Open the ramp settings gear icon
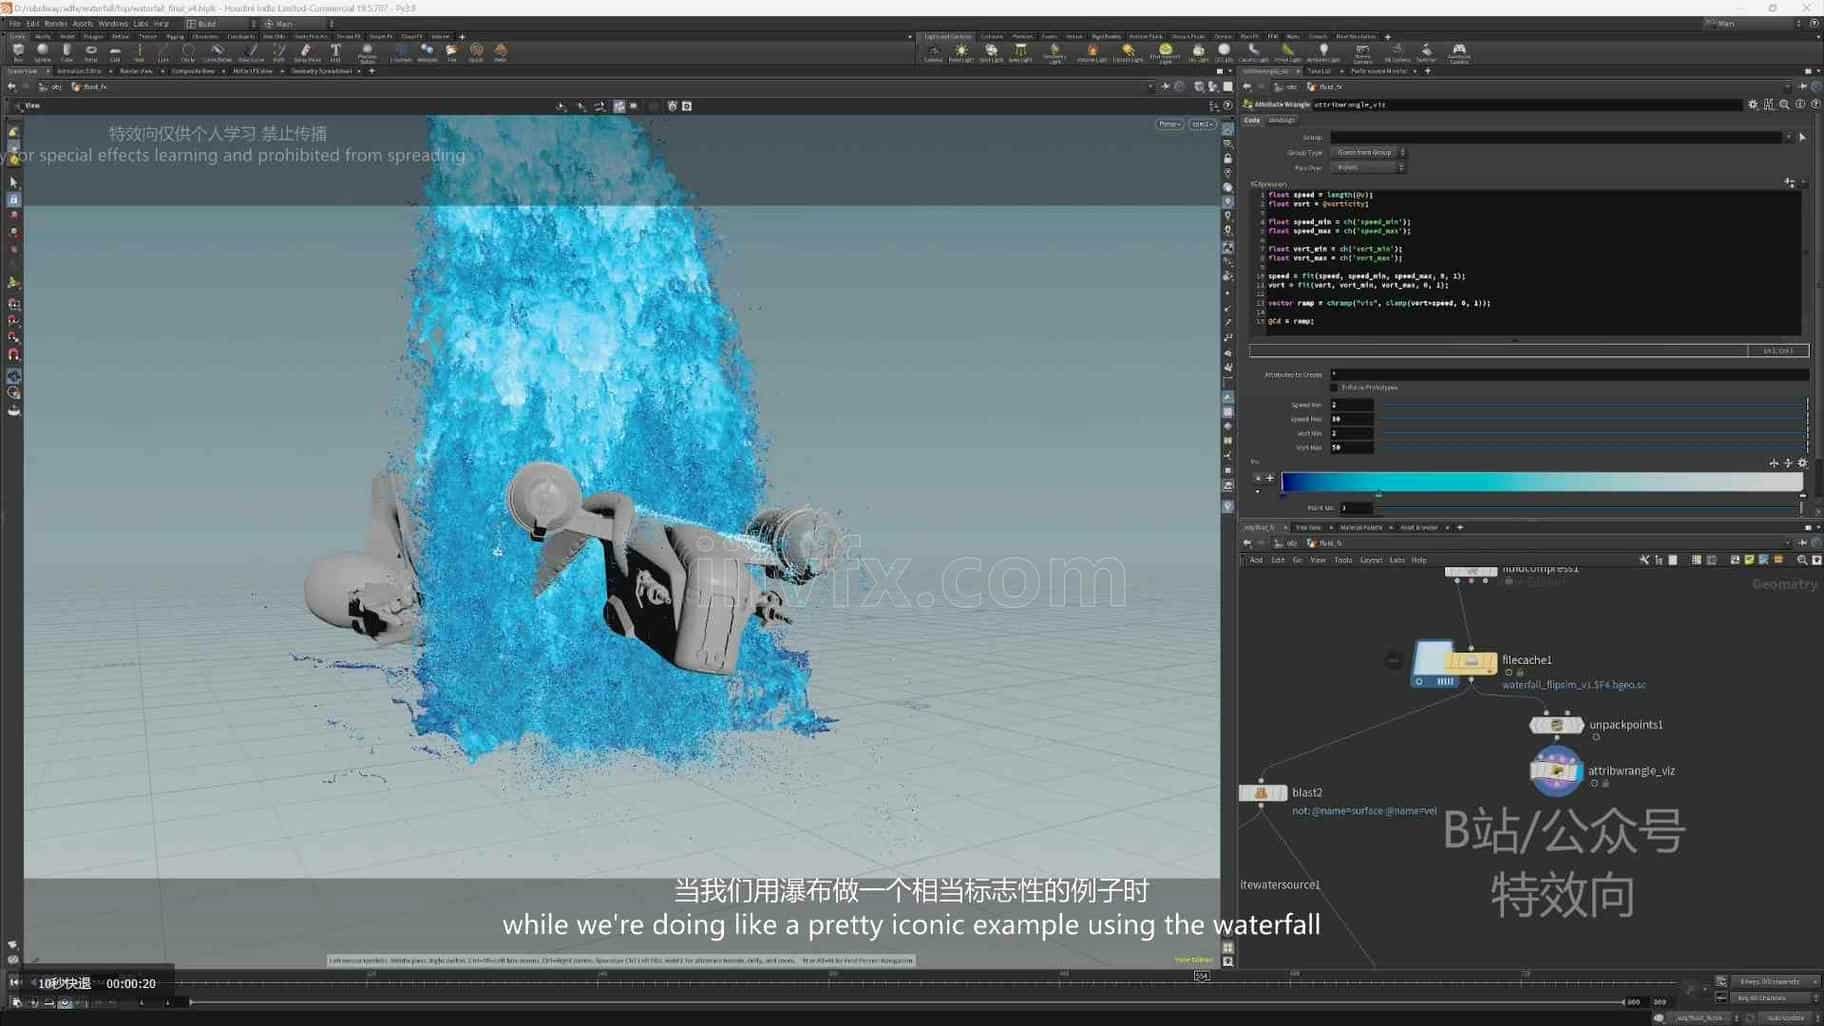Viewport: 1824px width, 1026px height. coord(1802,463)
